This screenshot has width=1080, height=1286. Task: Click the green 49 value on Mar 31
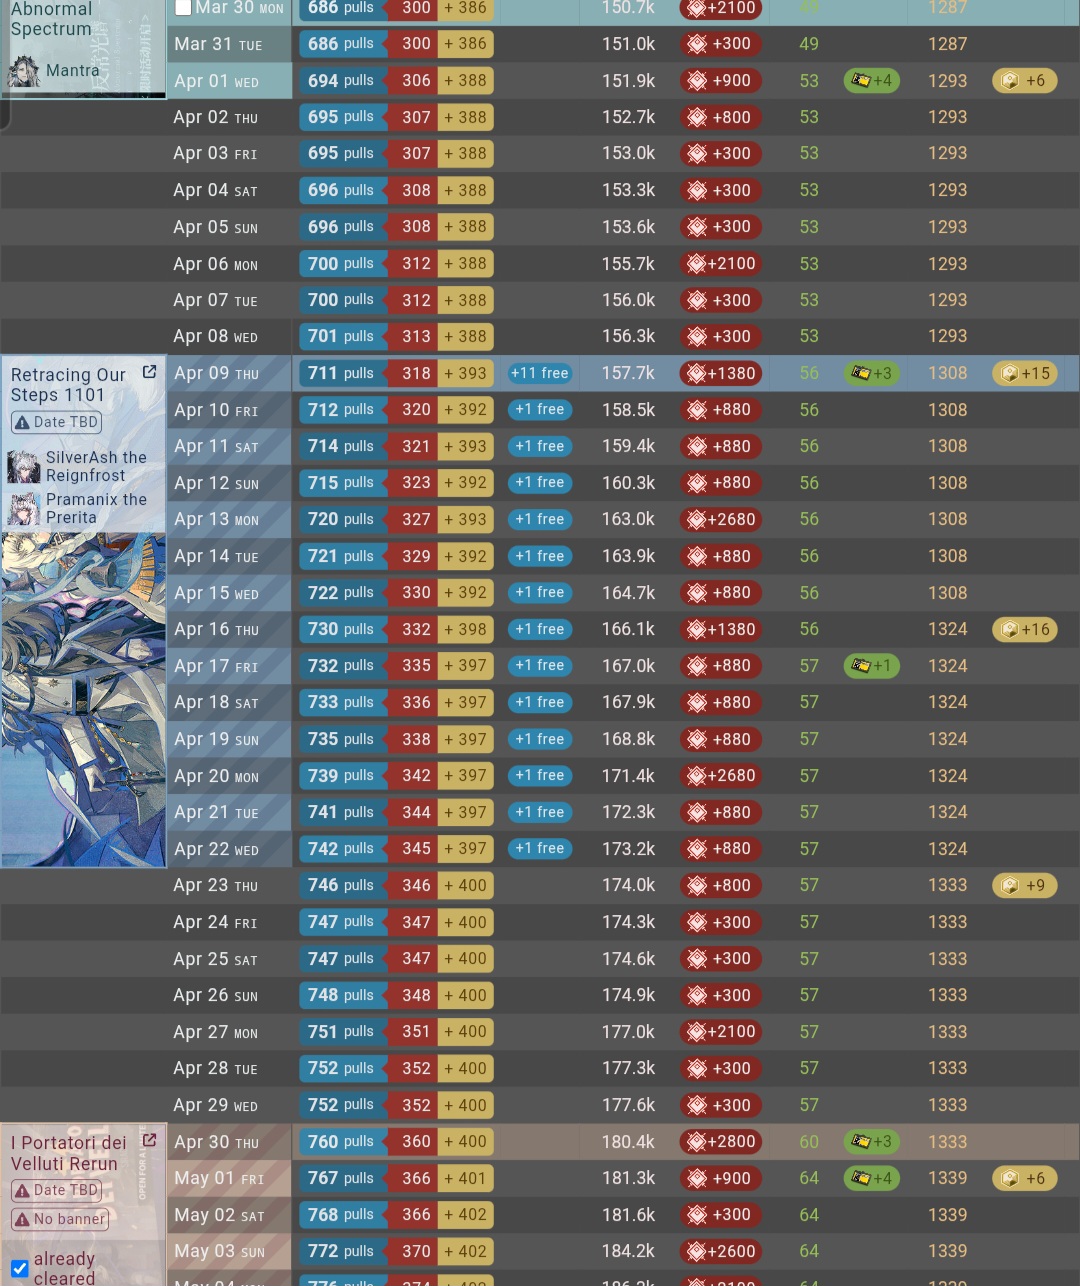[x=809, y=44]
